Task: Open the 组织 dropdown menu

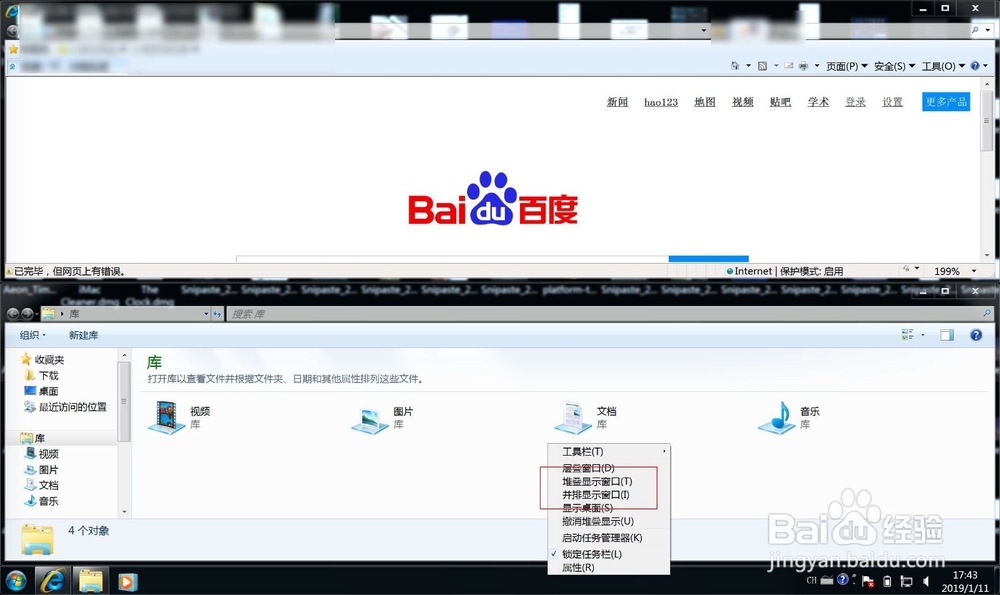Action: [31, 334]
